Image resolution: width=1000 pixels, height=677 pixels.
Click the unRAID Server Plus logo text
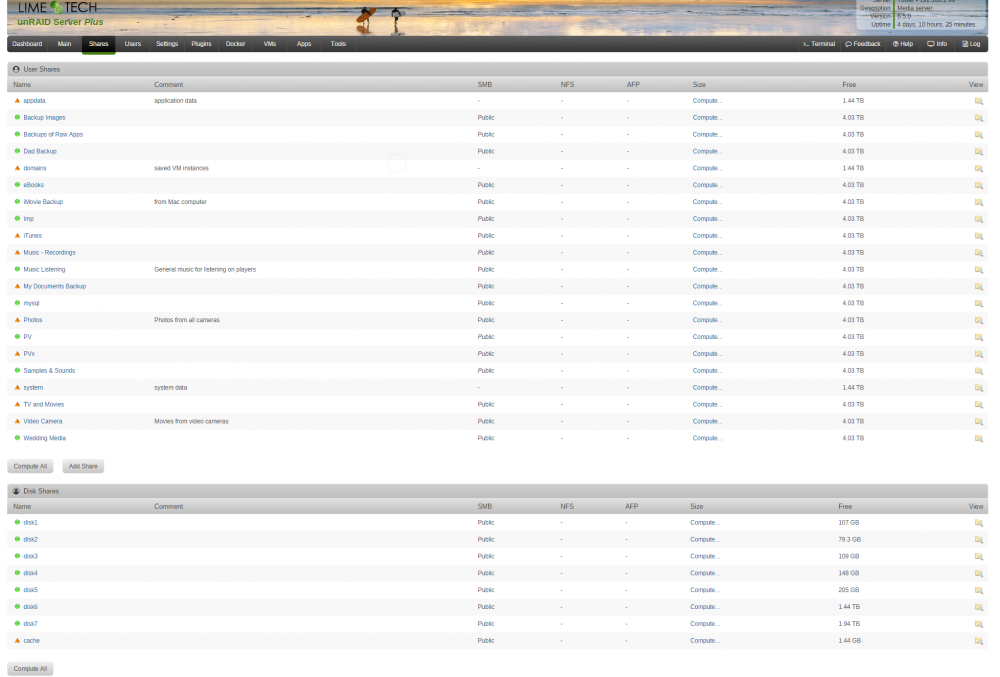(x=60, y=22)
